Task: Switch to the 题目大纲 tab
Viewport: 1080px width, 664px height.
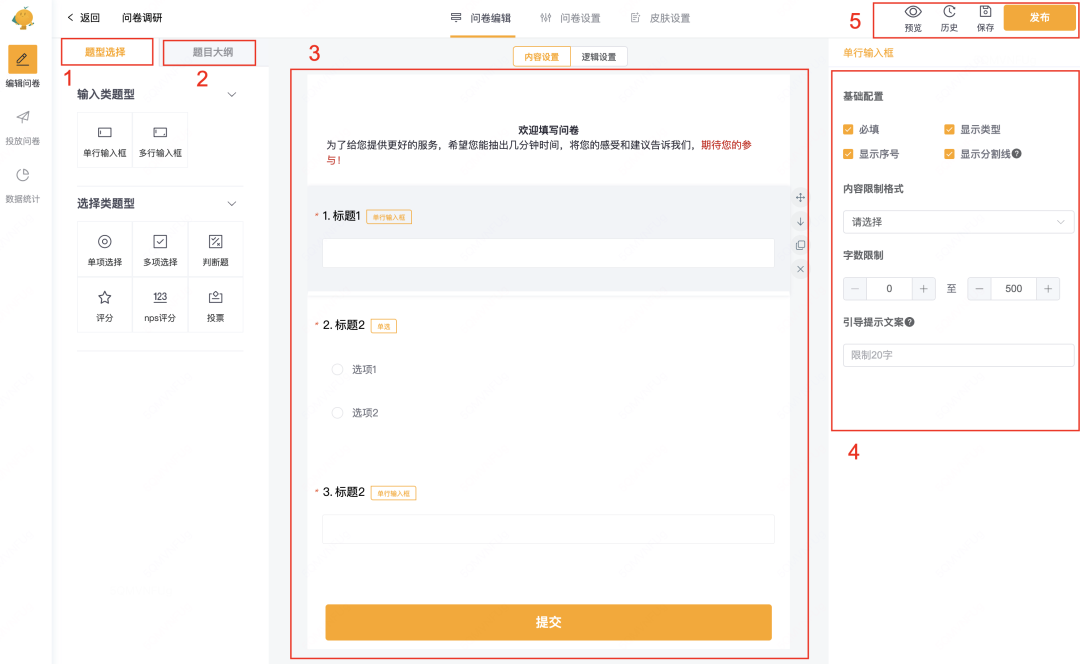Action: pyautogui.click(x=212, y=52)
